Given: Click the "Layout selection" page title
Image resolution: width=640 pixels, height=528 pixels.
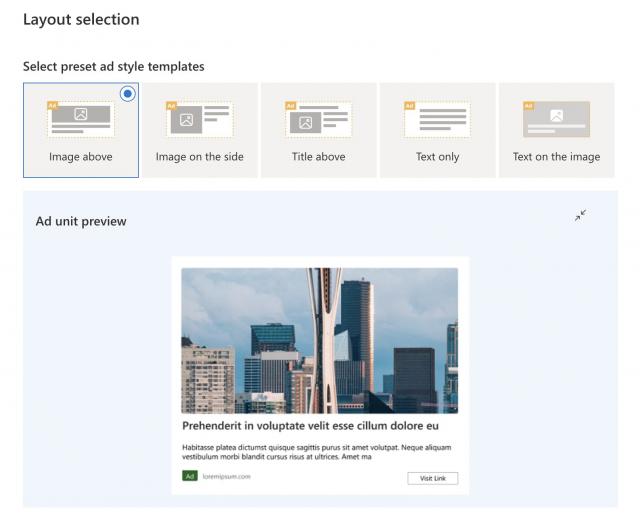Looking at the screenshot, I should 81,19.
